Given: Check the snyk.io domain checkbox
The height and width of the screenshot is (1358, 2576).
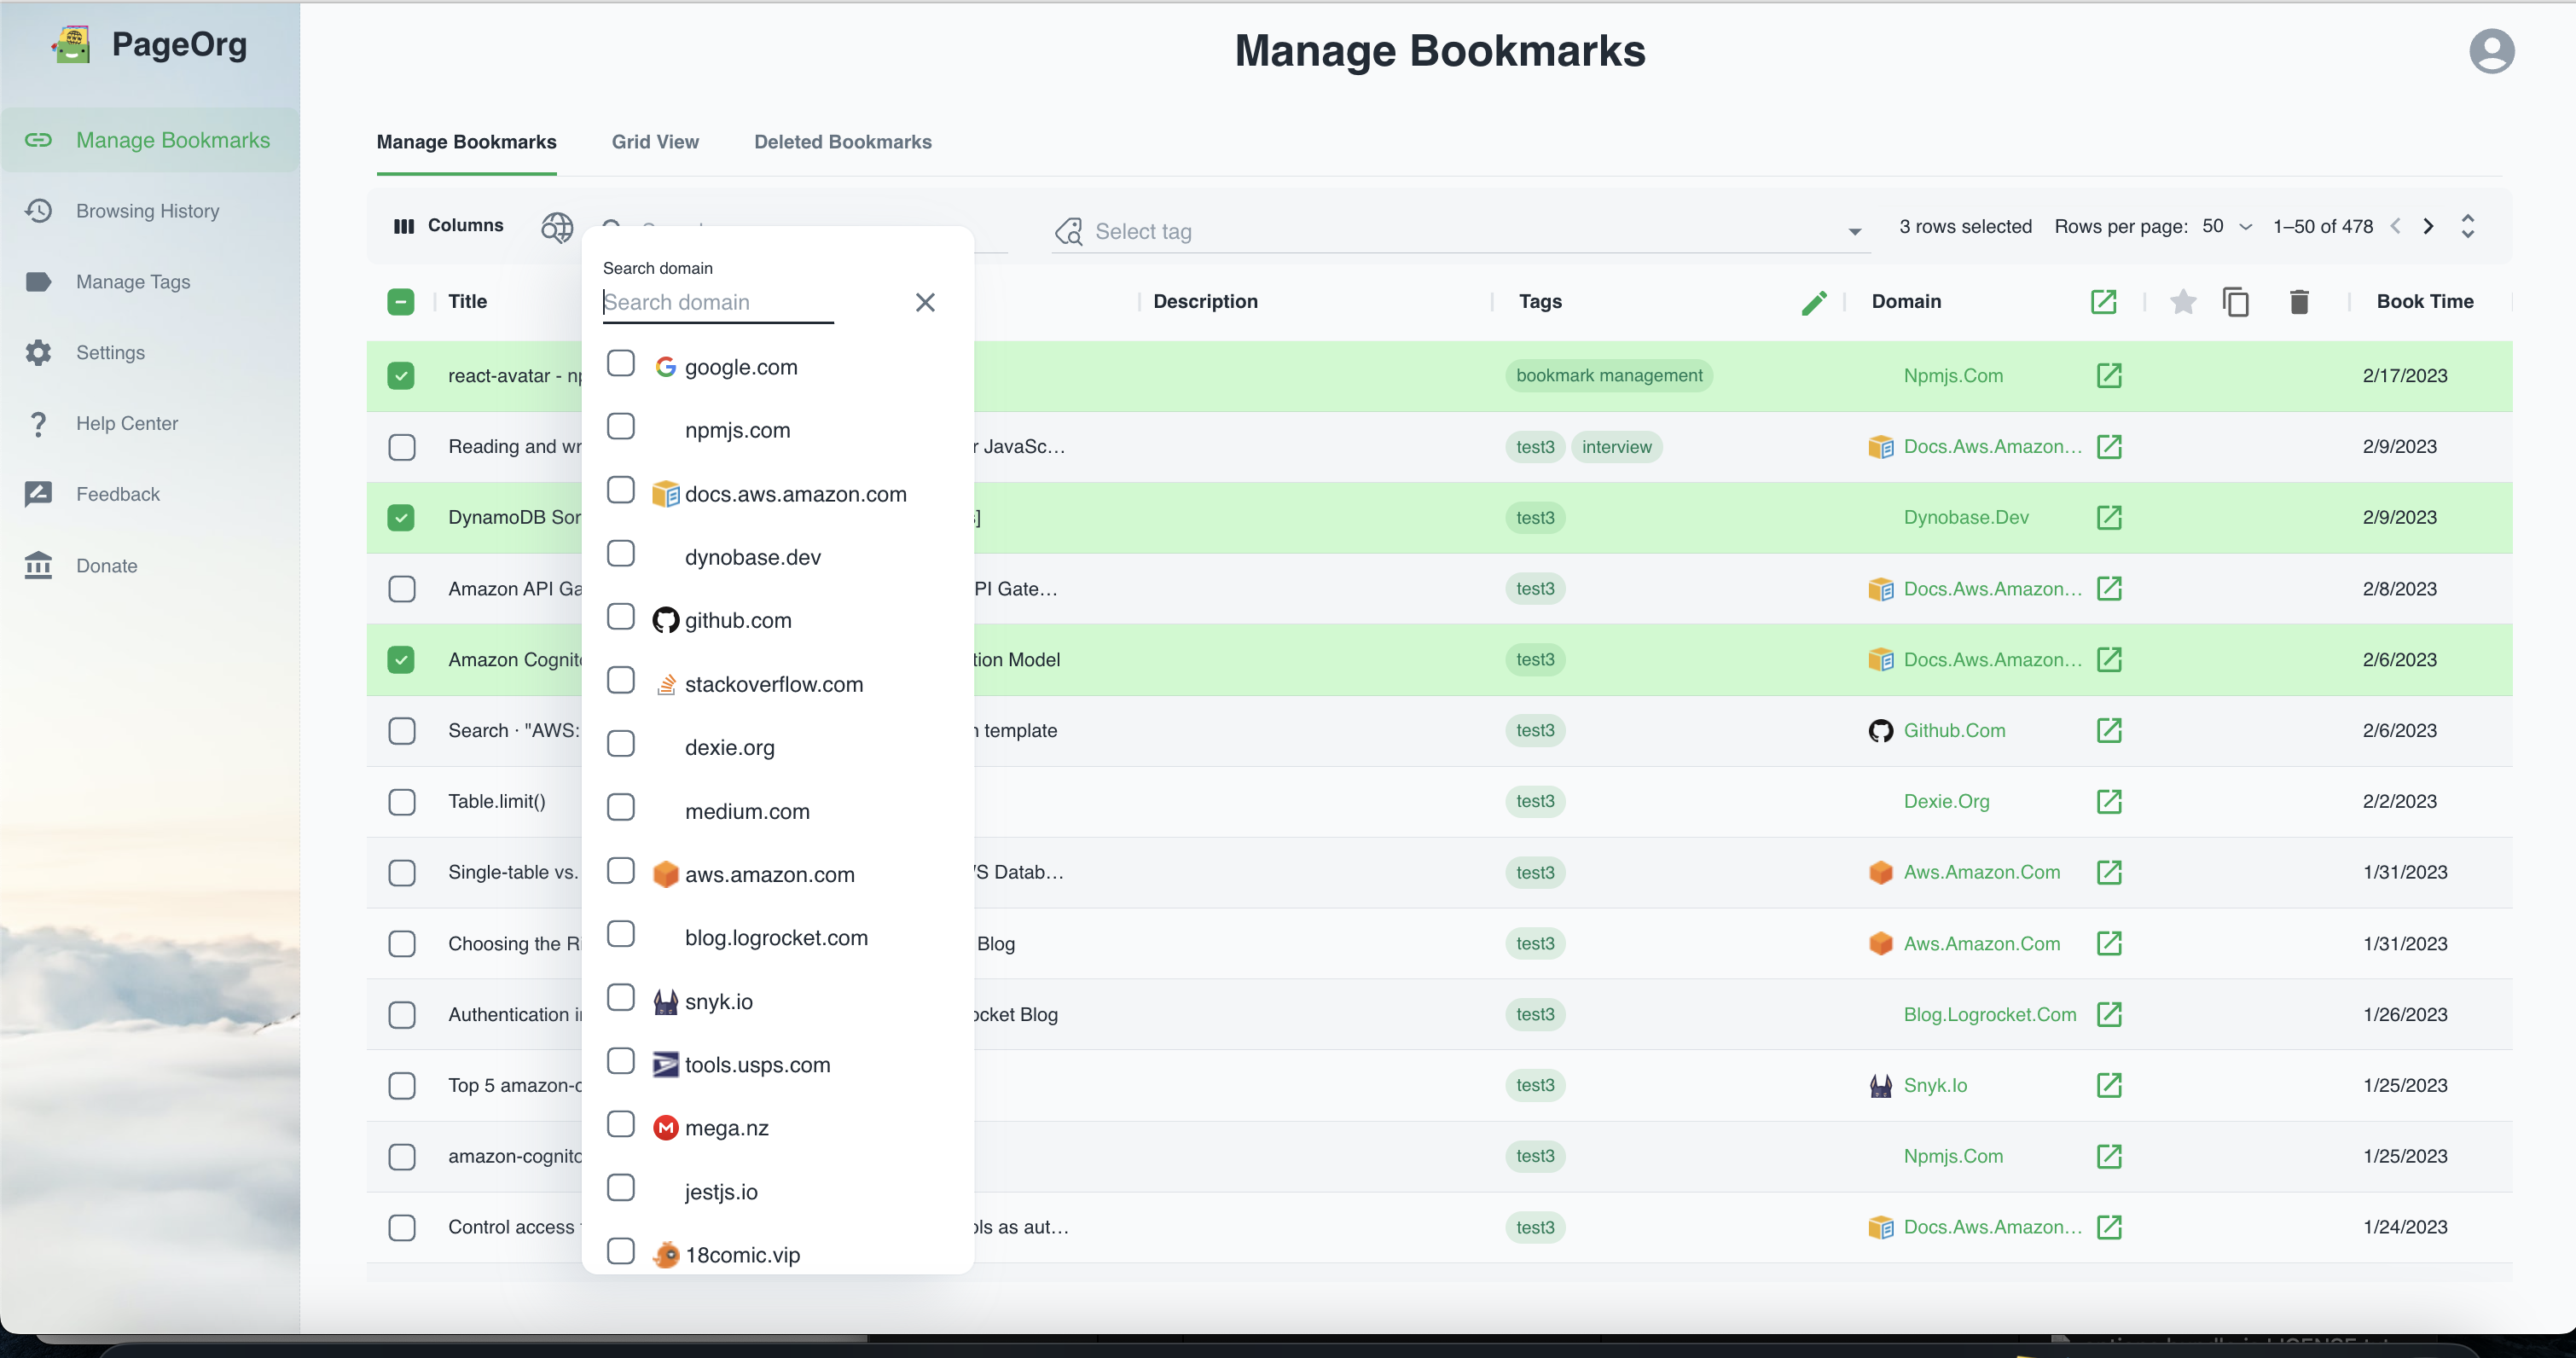Looking at the screenshot, I should coord(621,998).
